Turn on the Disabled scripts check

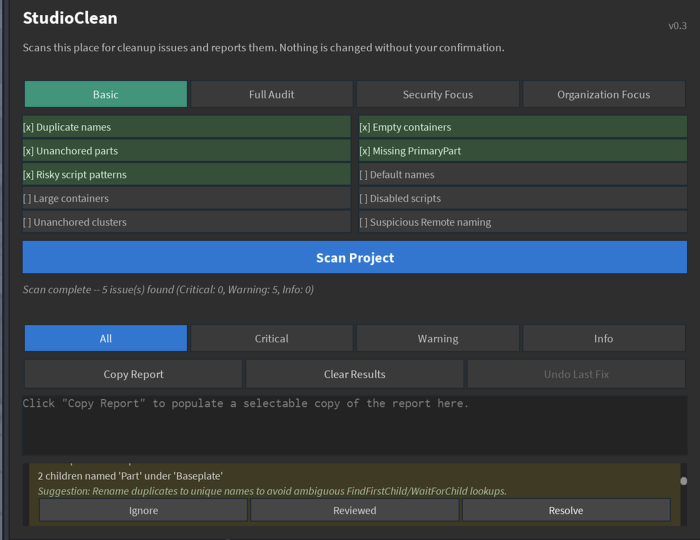coord(523,198)
